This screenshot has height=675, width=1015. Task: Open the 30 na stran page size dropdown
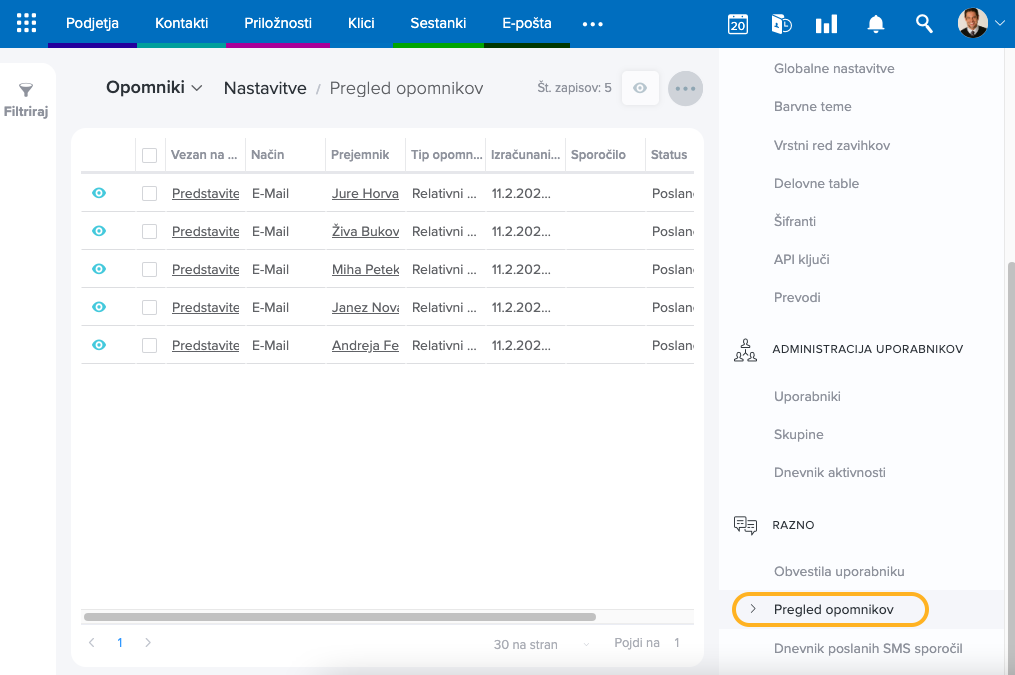(x=542, y=644)
